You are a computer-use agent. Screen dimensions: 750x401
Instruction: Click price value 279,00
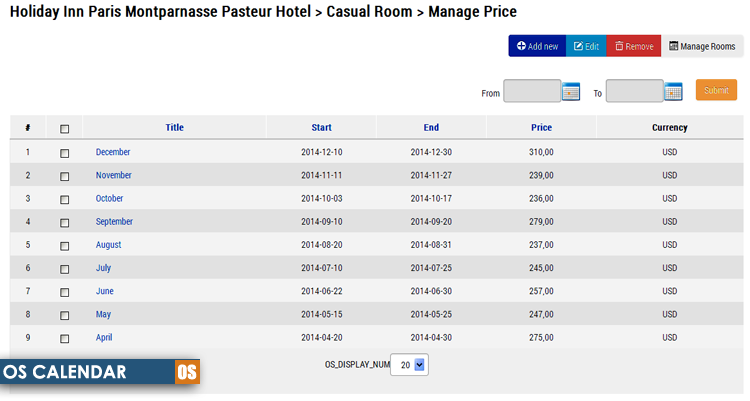pos(541,222)
